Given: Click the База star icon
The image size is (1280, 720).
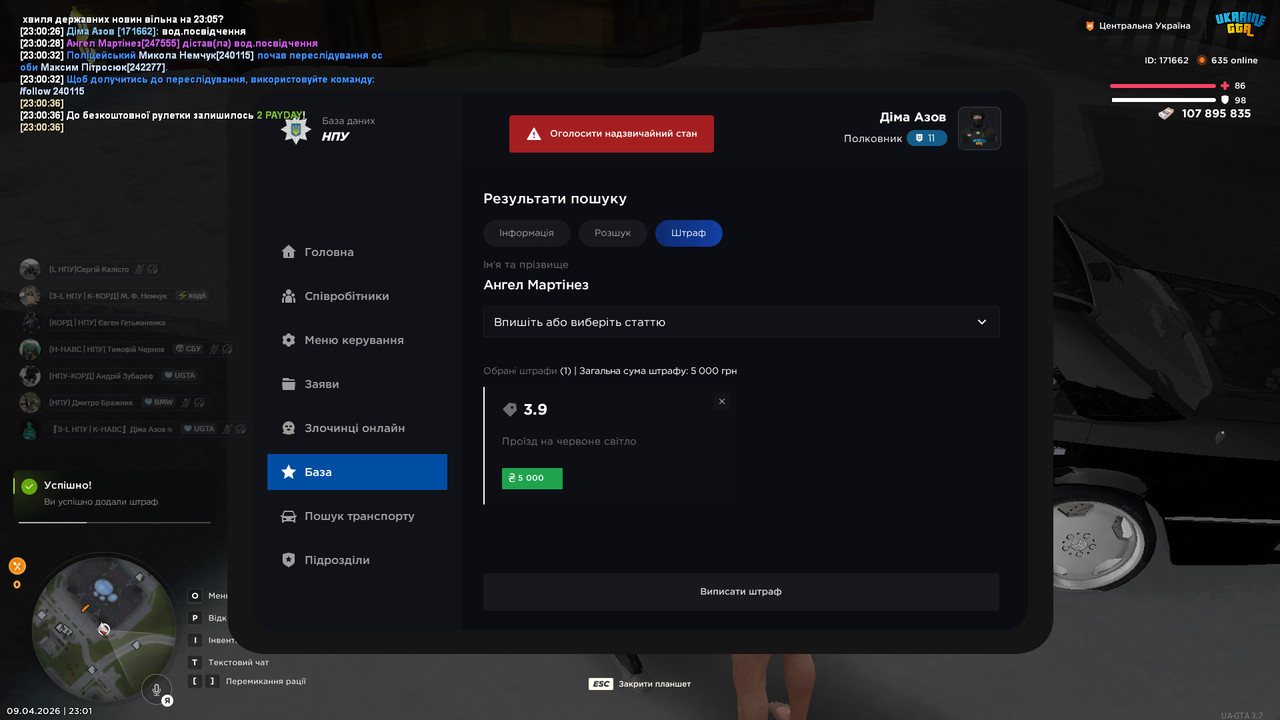Looking at the screenshot, I should [289, 472].
